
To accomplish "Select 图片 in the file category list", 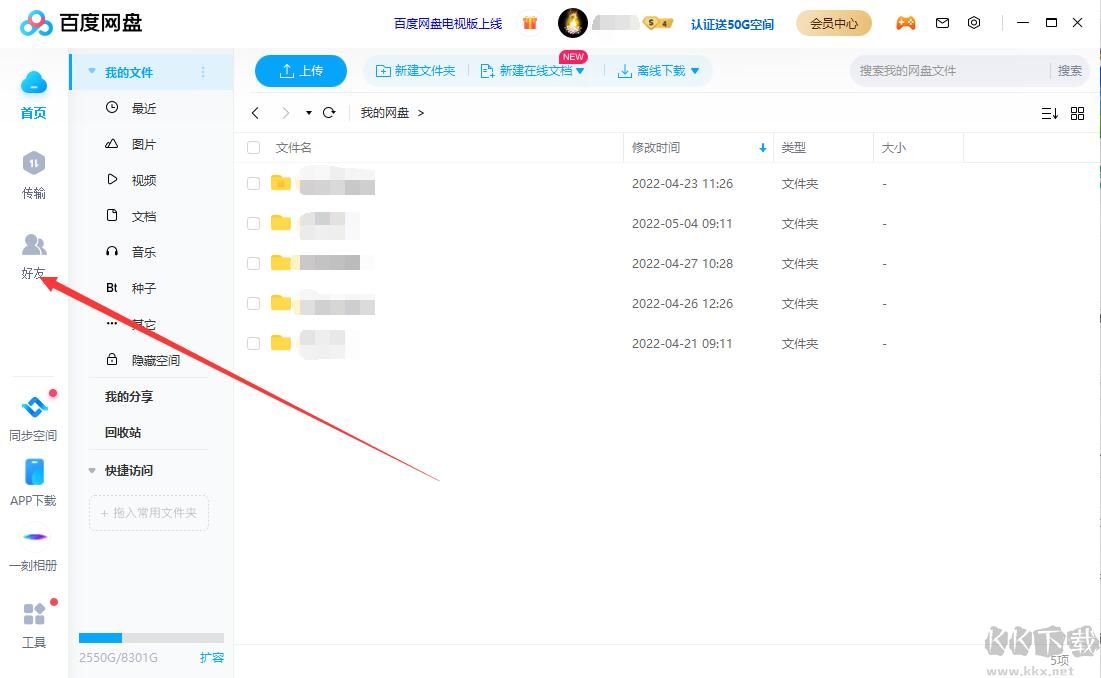I will pyautogui.click(x=143, y=144).
